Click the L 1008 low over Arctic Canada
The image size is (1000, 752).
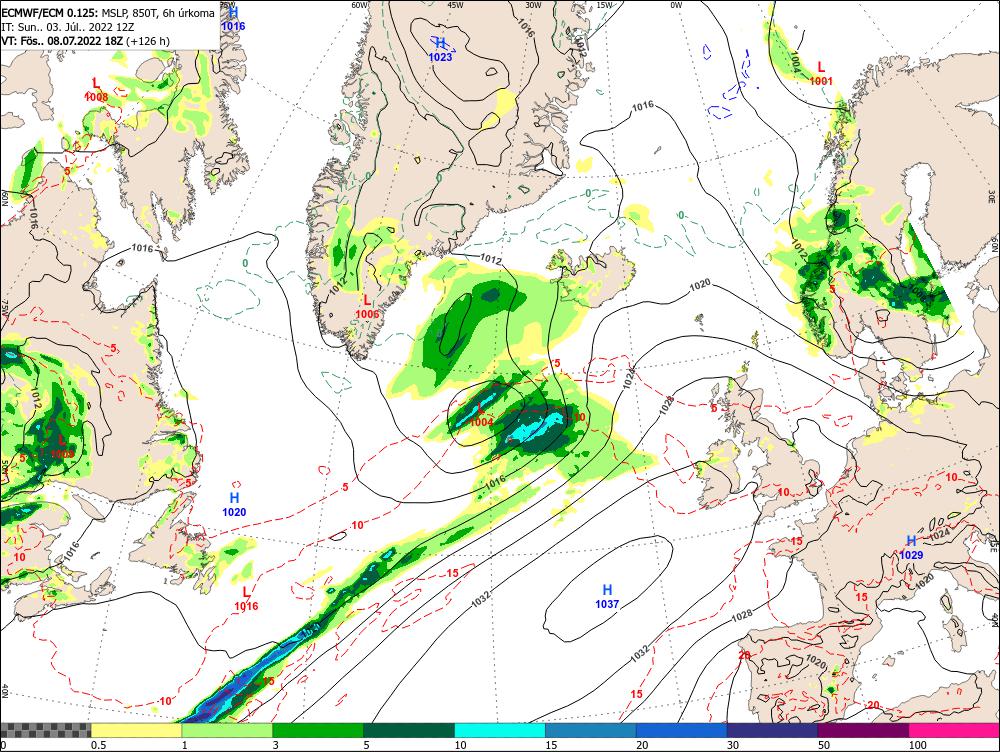click(96, 90)
